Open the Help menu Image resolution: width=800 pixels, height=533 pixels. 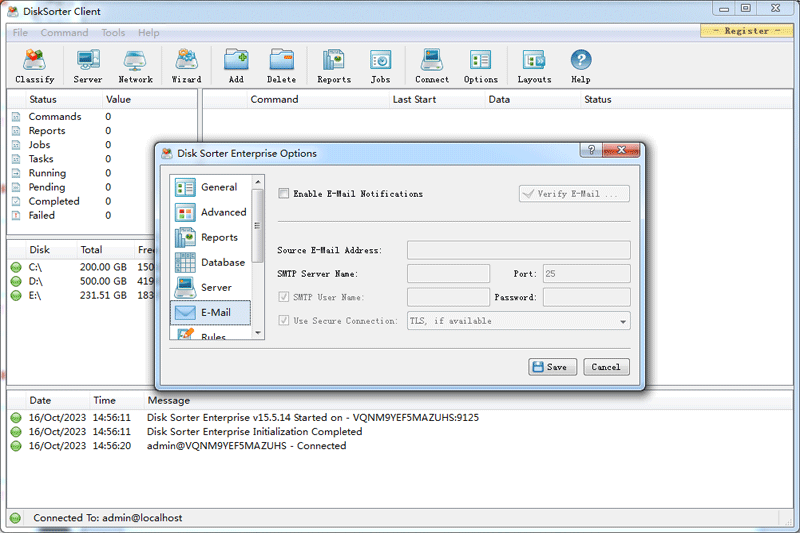[148, 33]
